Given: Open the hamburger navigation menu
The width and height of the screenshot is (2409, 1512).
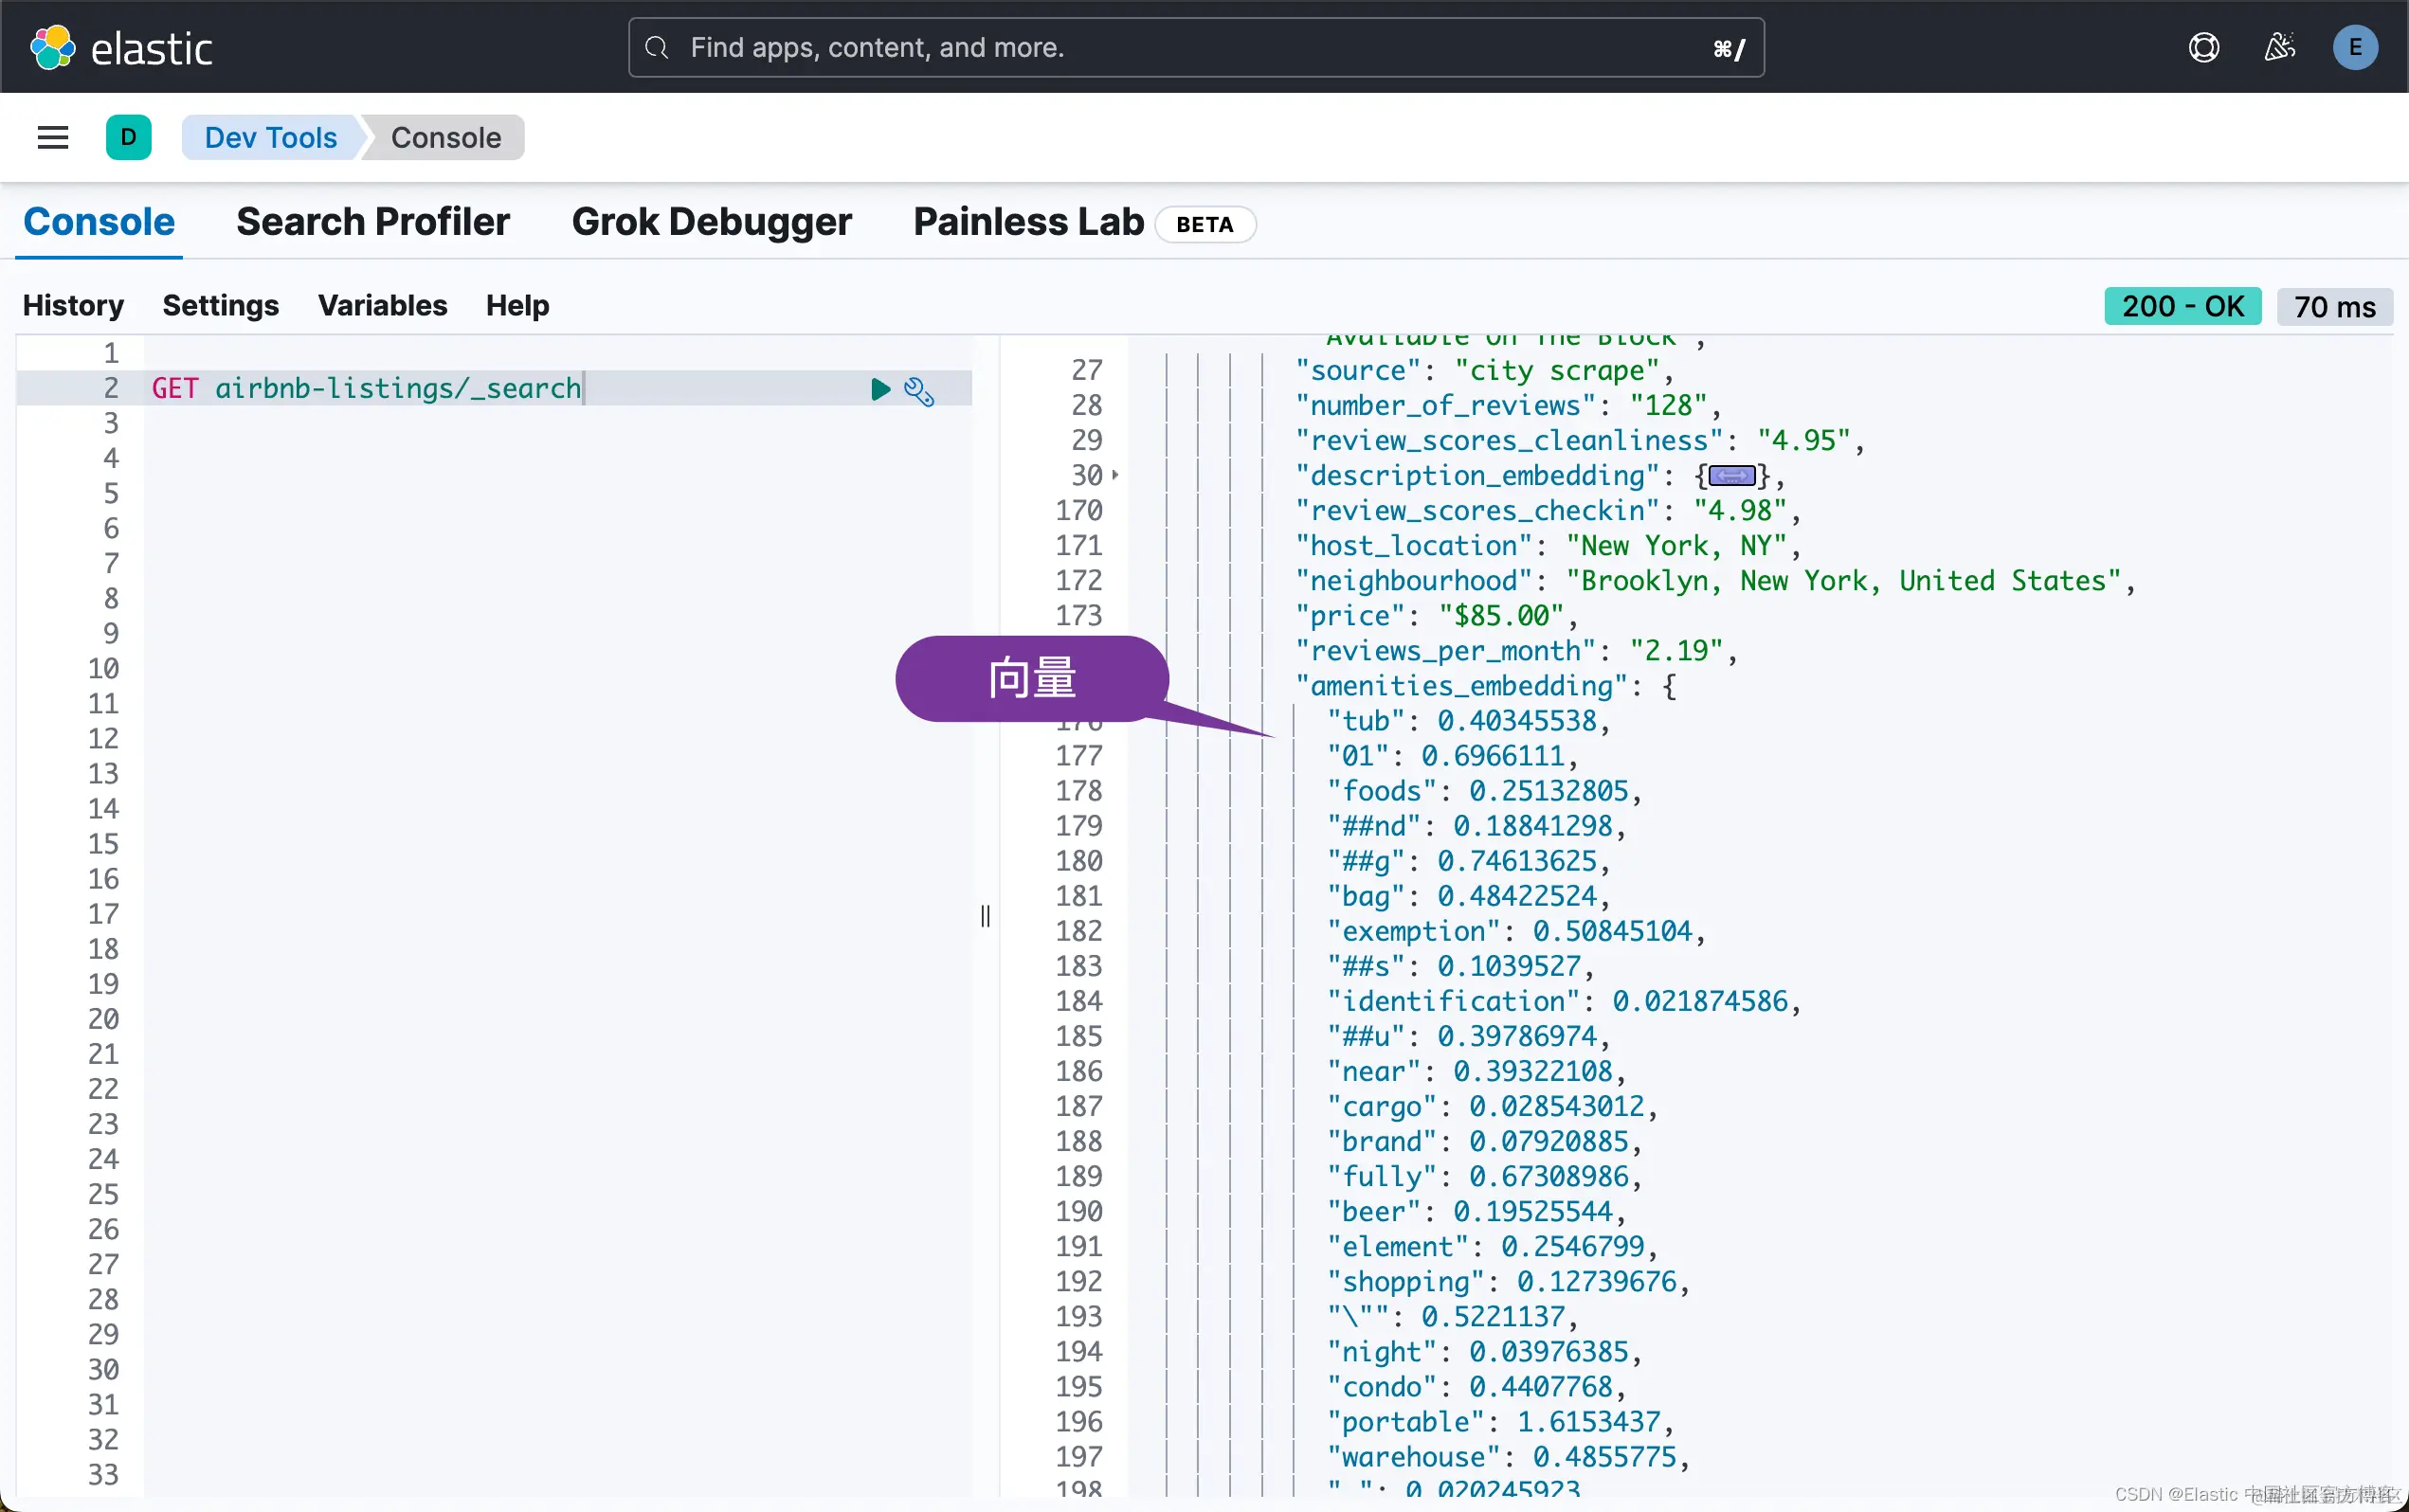Looking at the screenshot, I should tap(53, 137).
